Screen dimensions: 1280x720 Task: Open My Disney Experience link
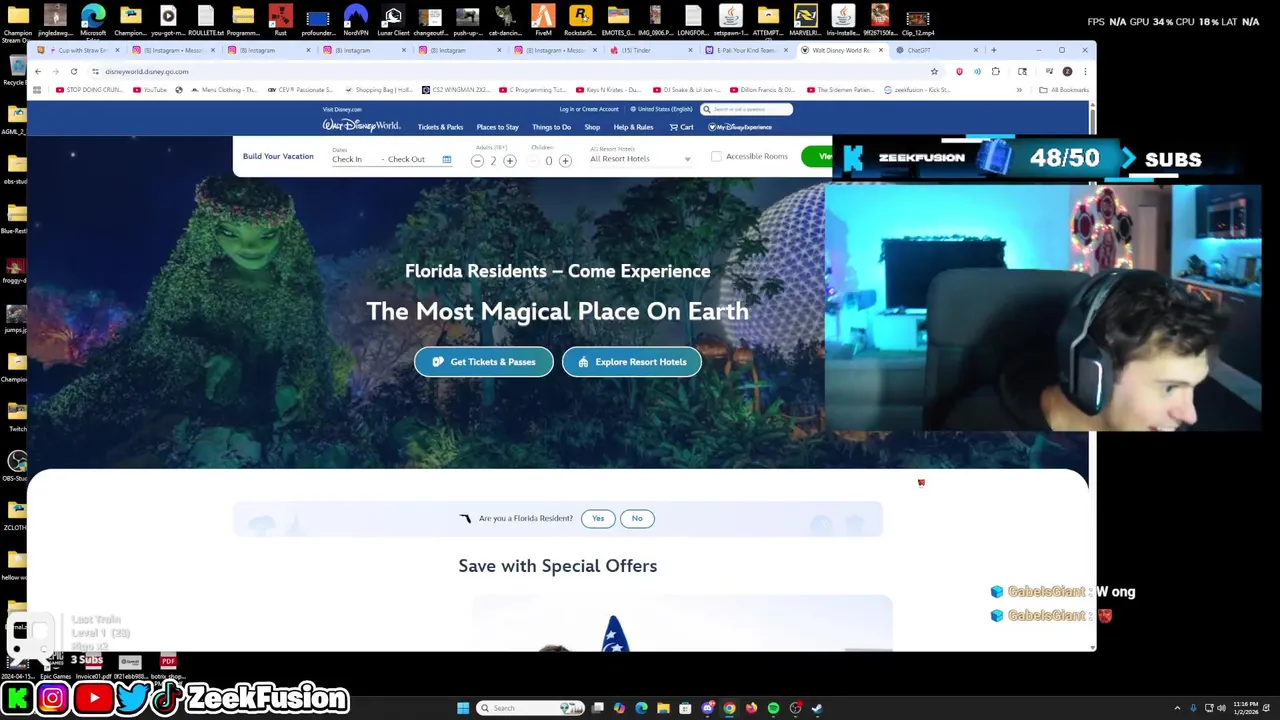740,127
